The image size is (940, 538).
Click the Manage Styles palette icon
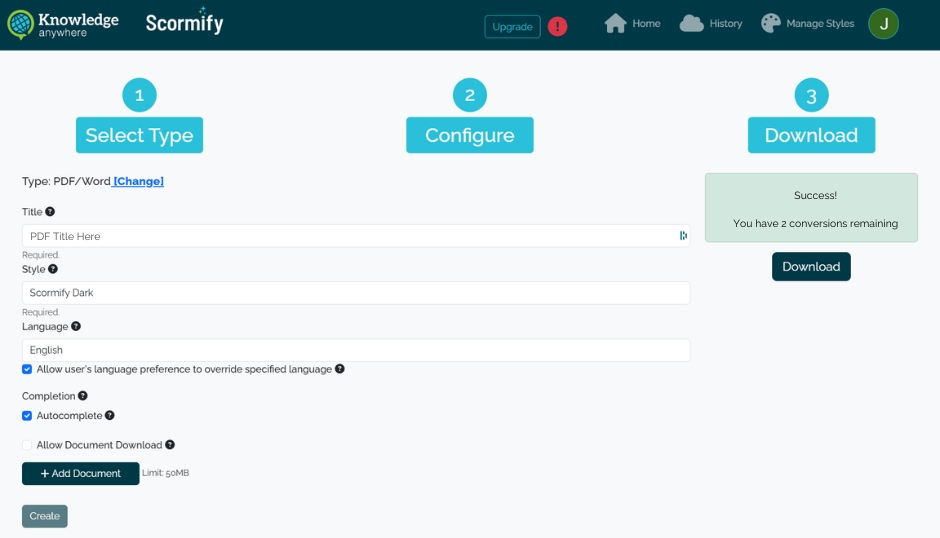pyautogui.click(x=771, y=23)
